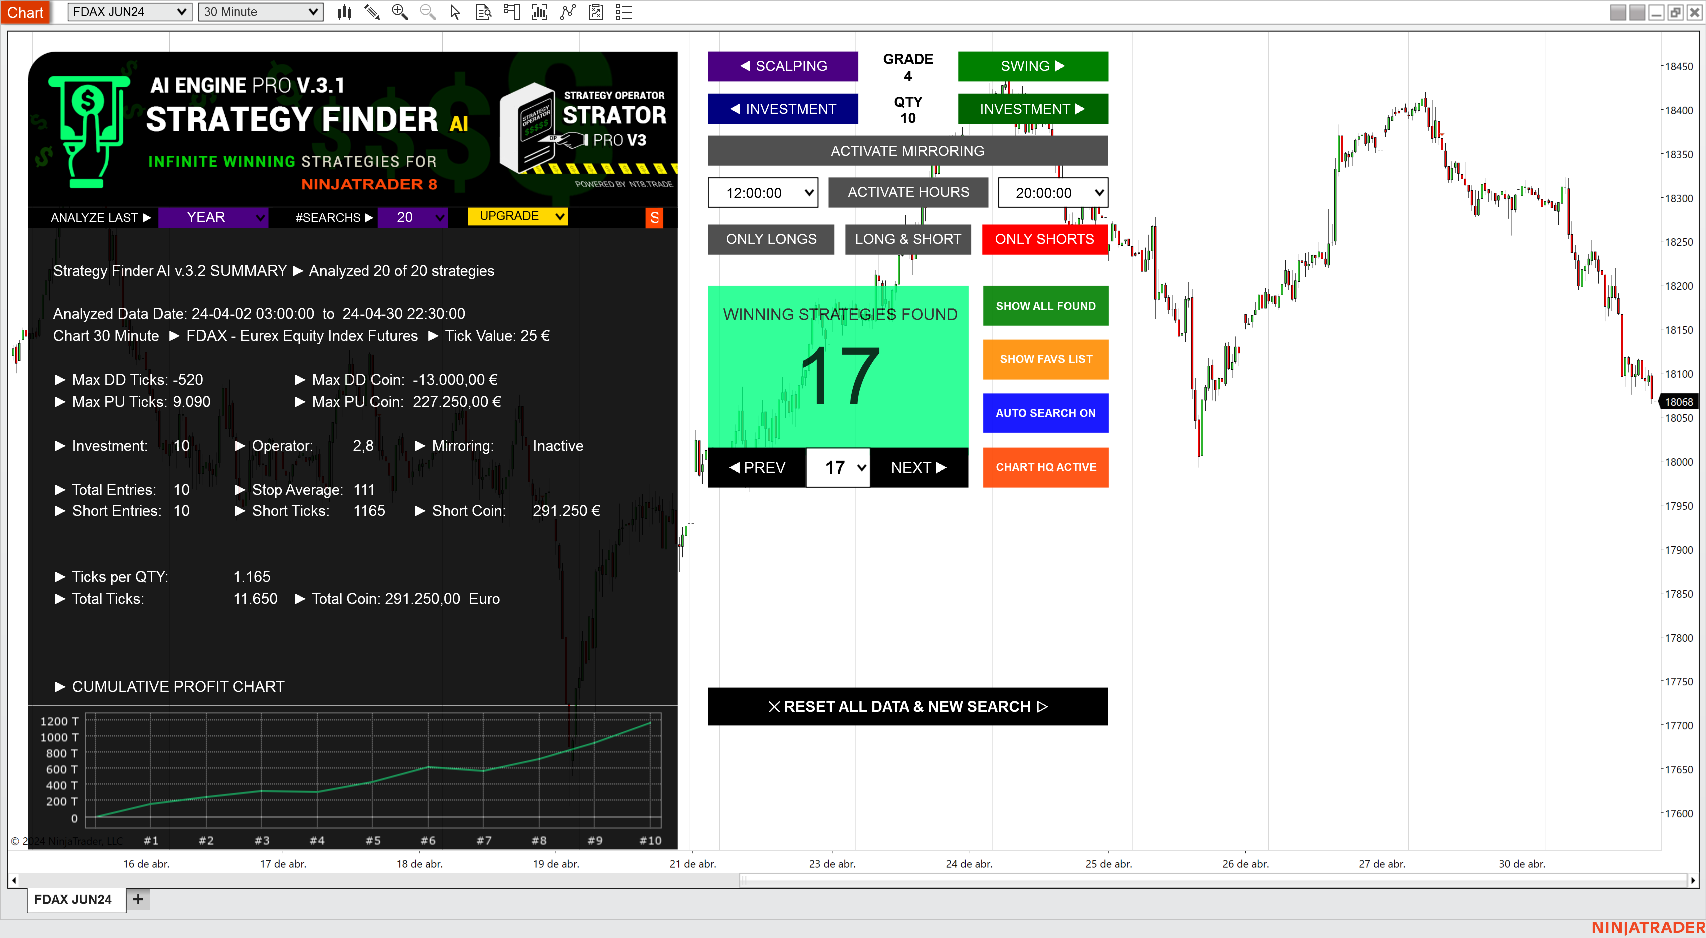
Task: Go to next strategy with NEXT
Action: (919, 467)
